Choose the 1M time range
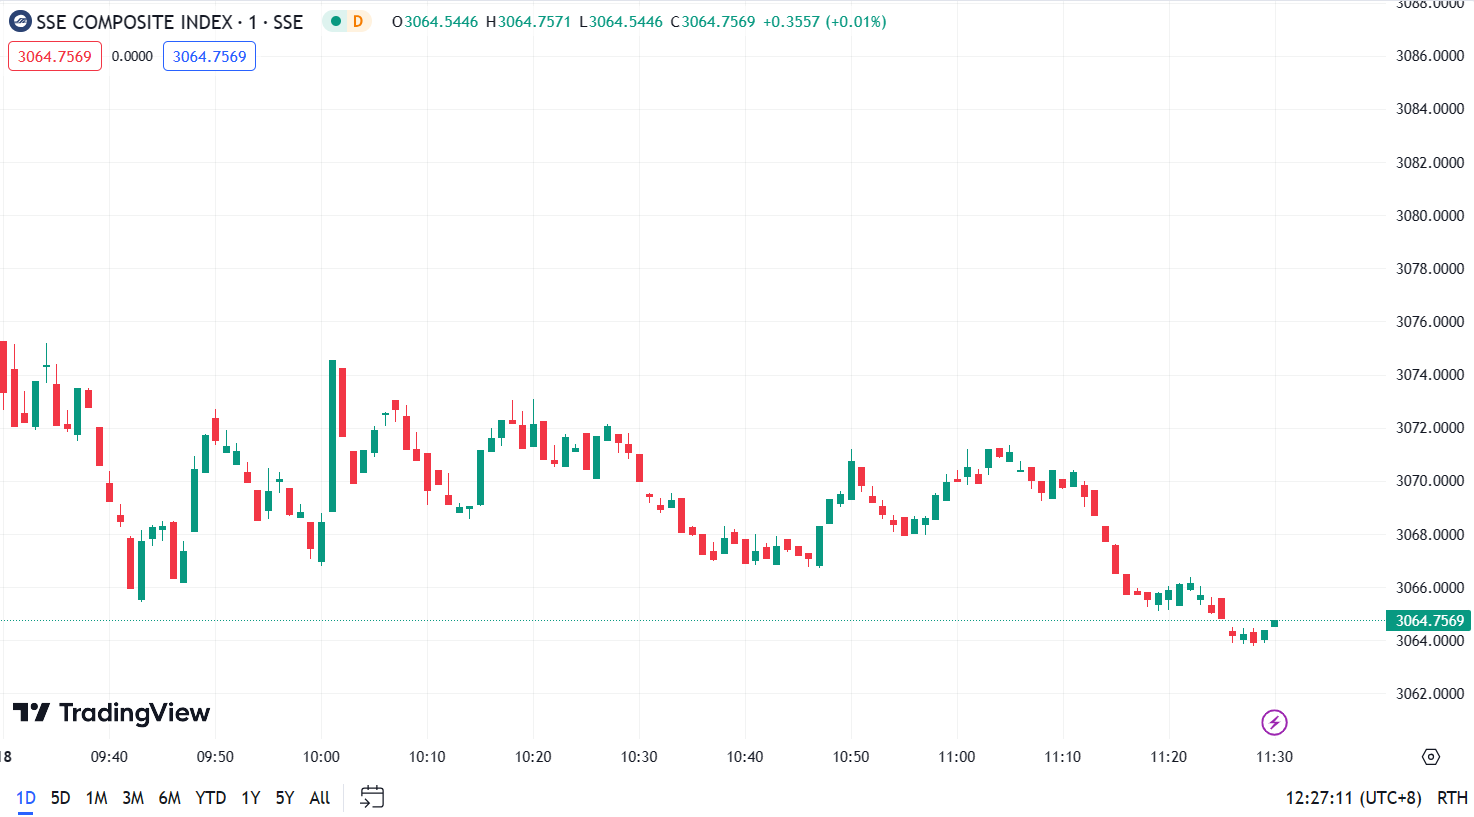The height and width of the screenshot is (817, 1474). coord(97,798)
